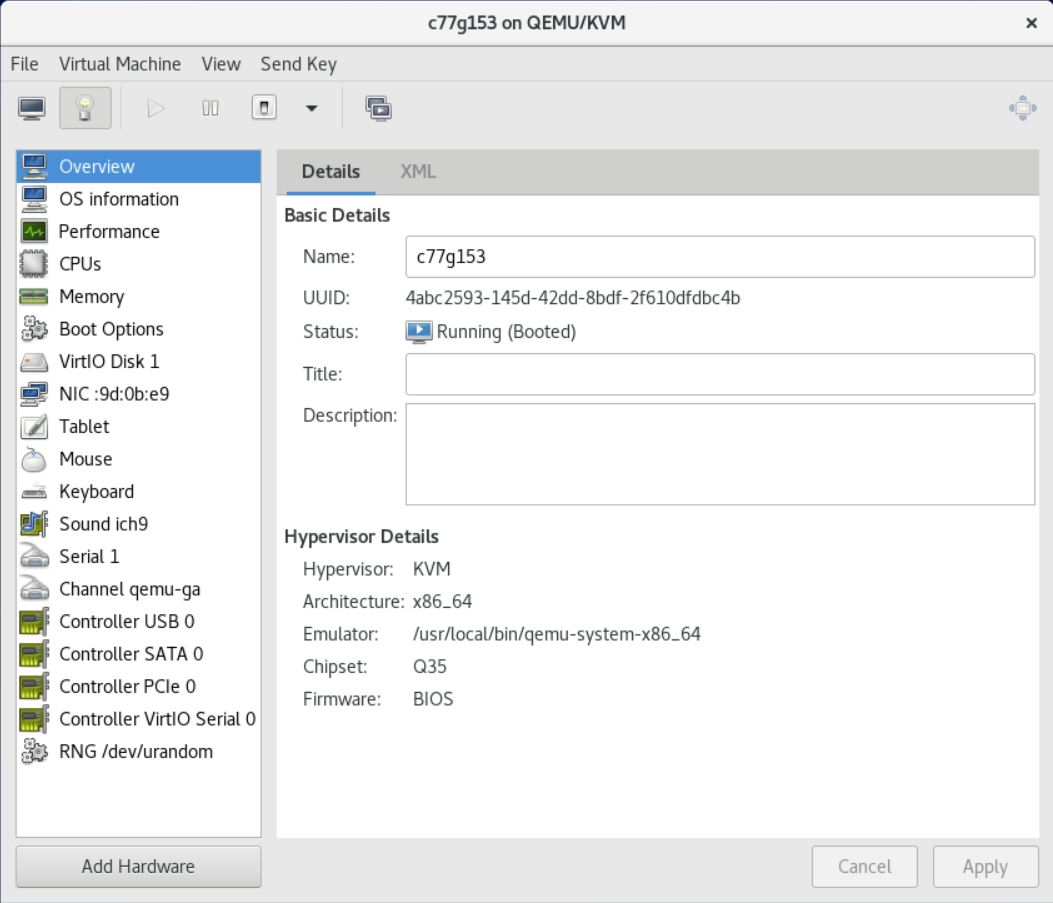Screen dimensions: 1053x903
Task: Click the Pause toolbar icon
Action: tap(210, 108)
